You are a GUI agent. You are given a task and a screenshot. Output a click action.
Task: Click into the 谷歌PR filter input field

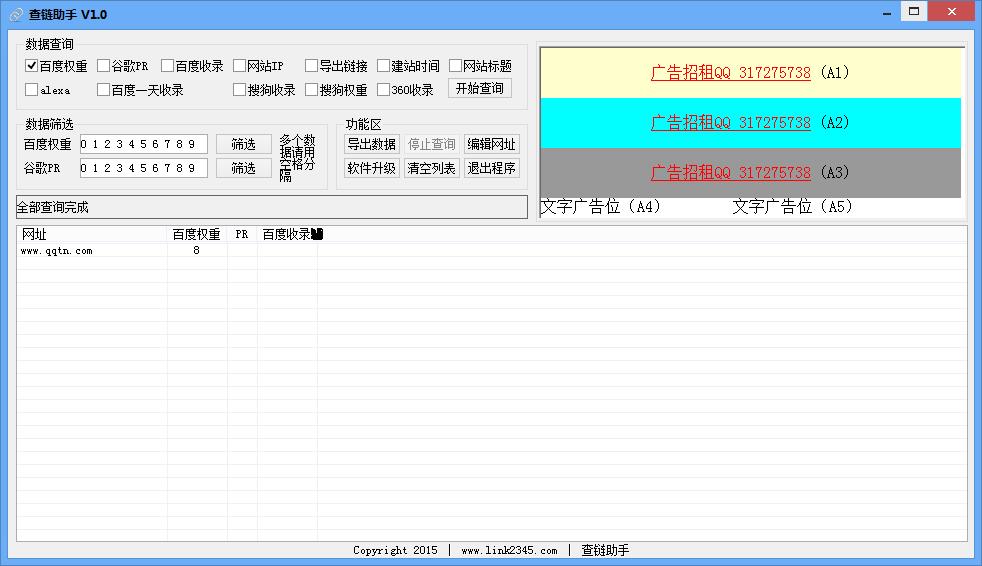tap(143, 168)
